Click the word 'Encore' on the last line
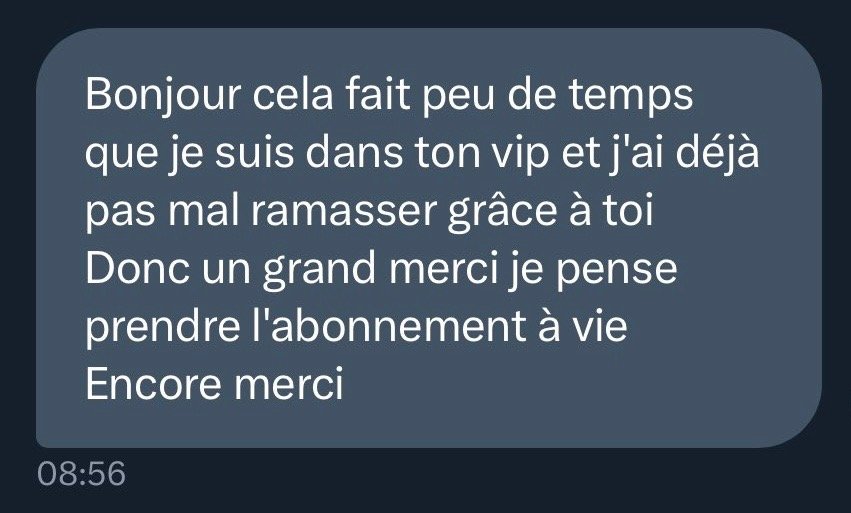Screen dimensions: 851x513 pyautogui.click(x=153, y=384)
